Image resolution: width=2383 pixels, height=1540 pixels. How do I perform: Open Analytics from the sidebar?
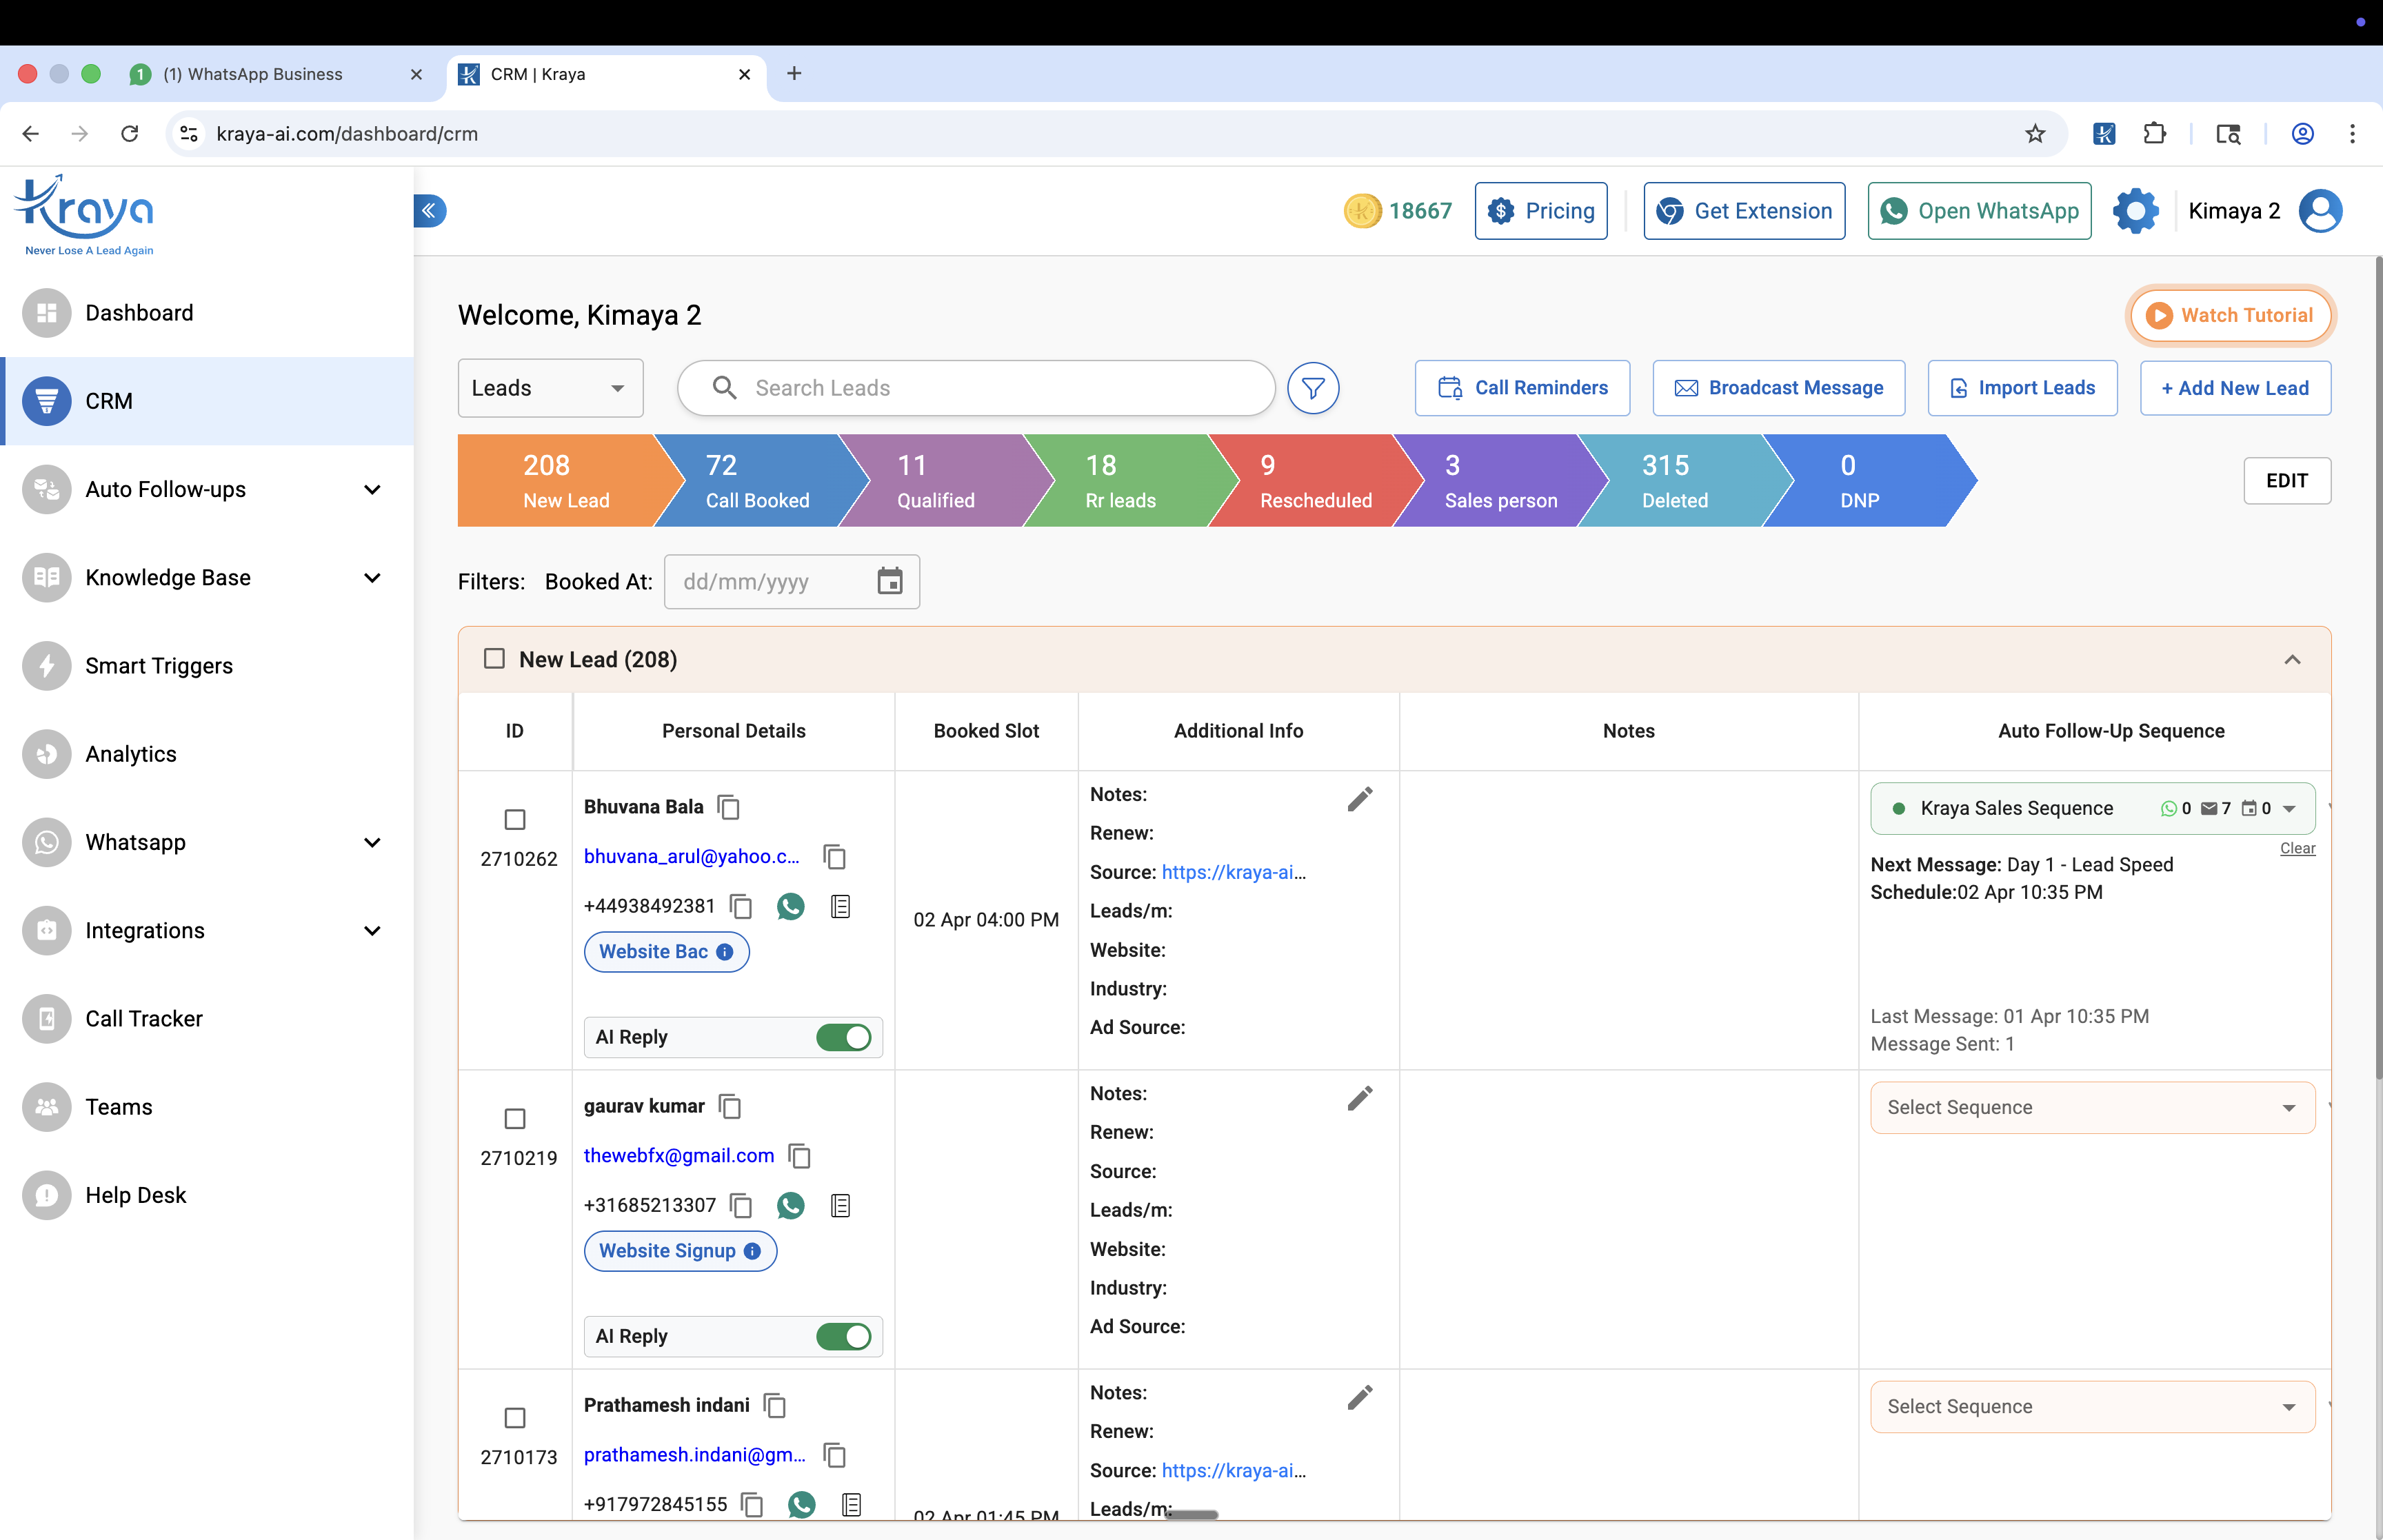131,754
